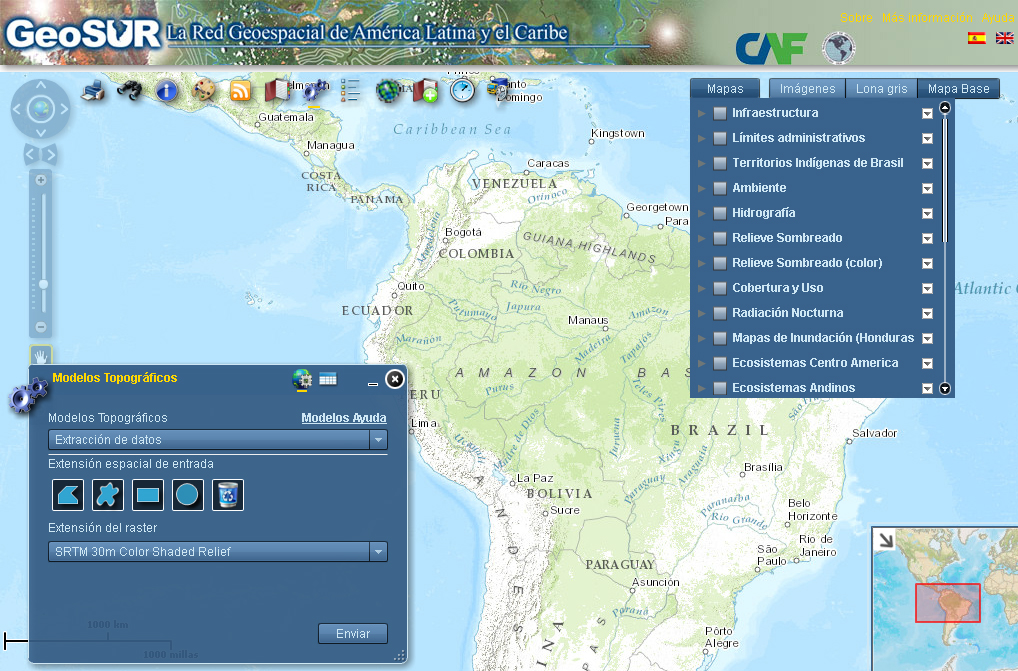The width and height of the screenshot is (1018, 671).
Task: Check the Cobertura y Uso layer
Action: click(720, 288)
